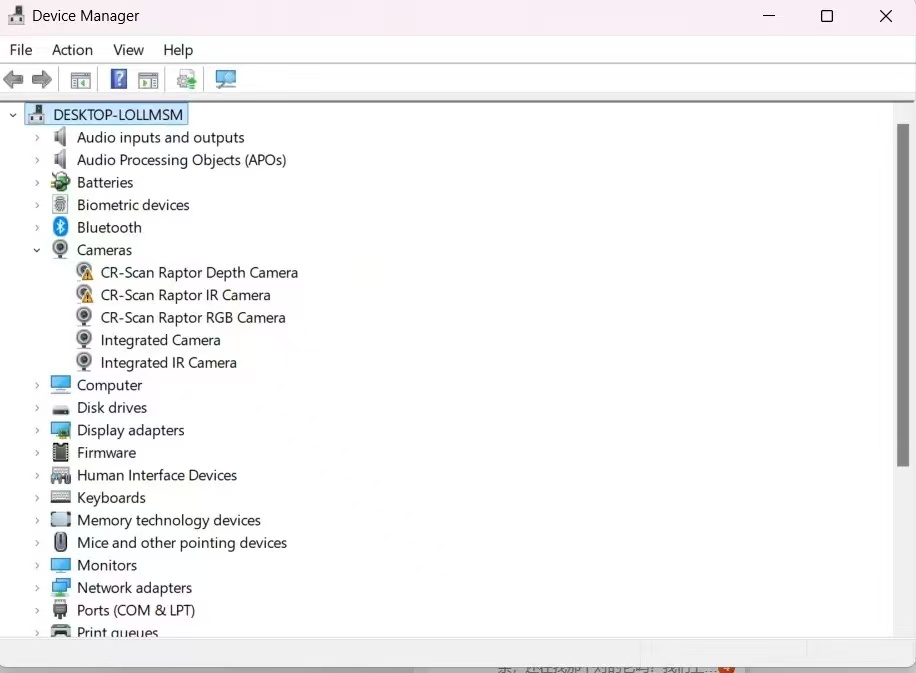The image size is (916, 673).
Task: Expand the Network adapters category
Action: point(37,587)
